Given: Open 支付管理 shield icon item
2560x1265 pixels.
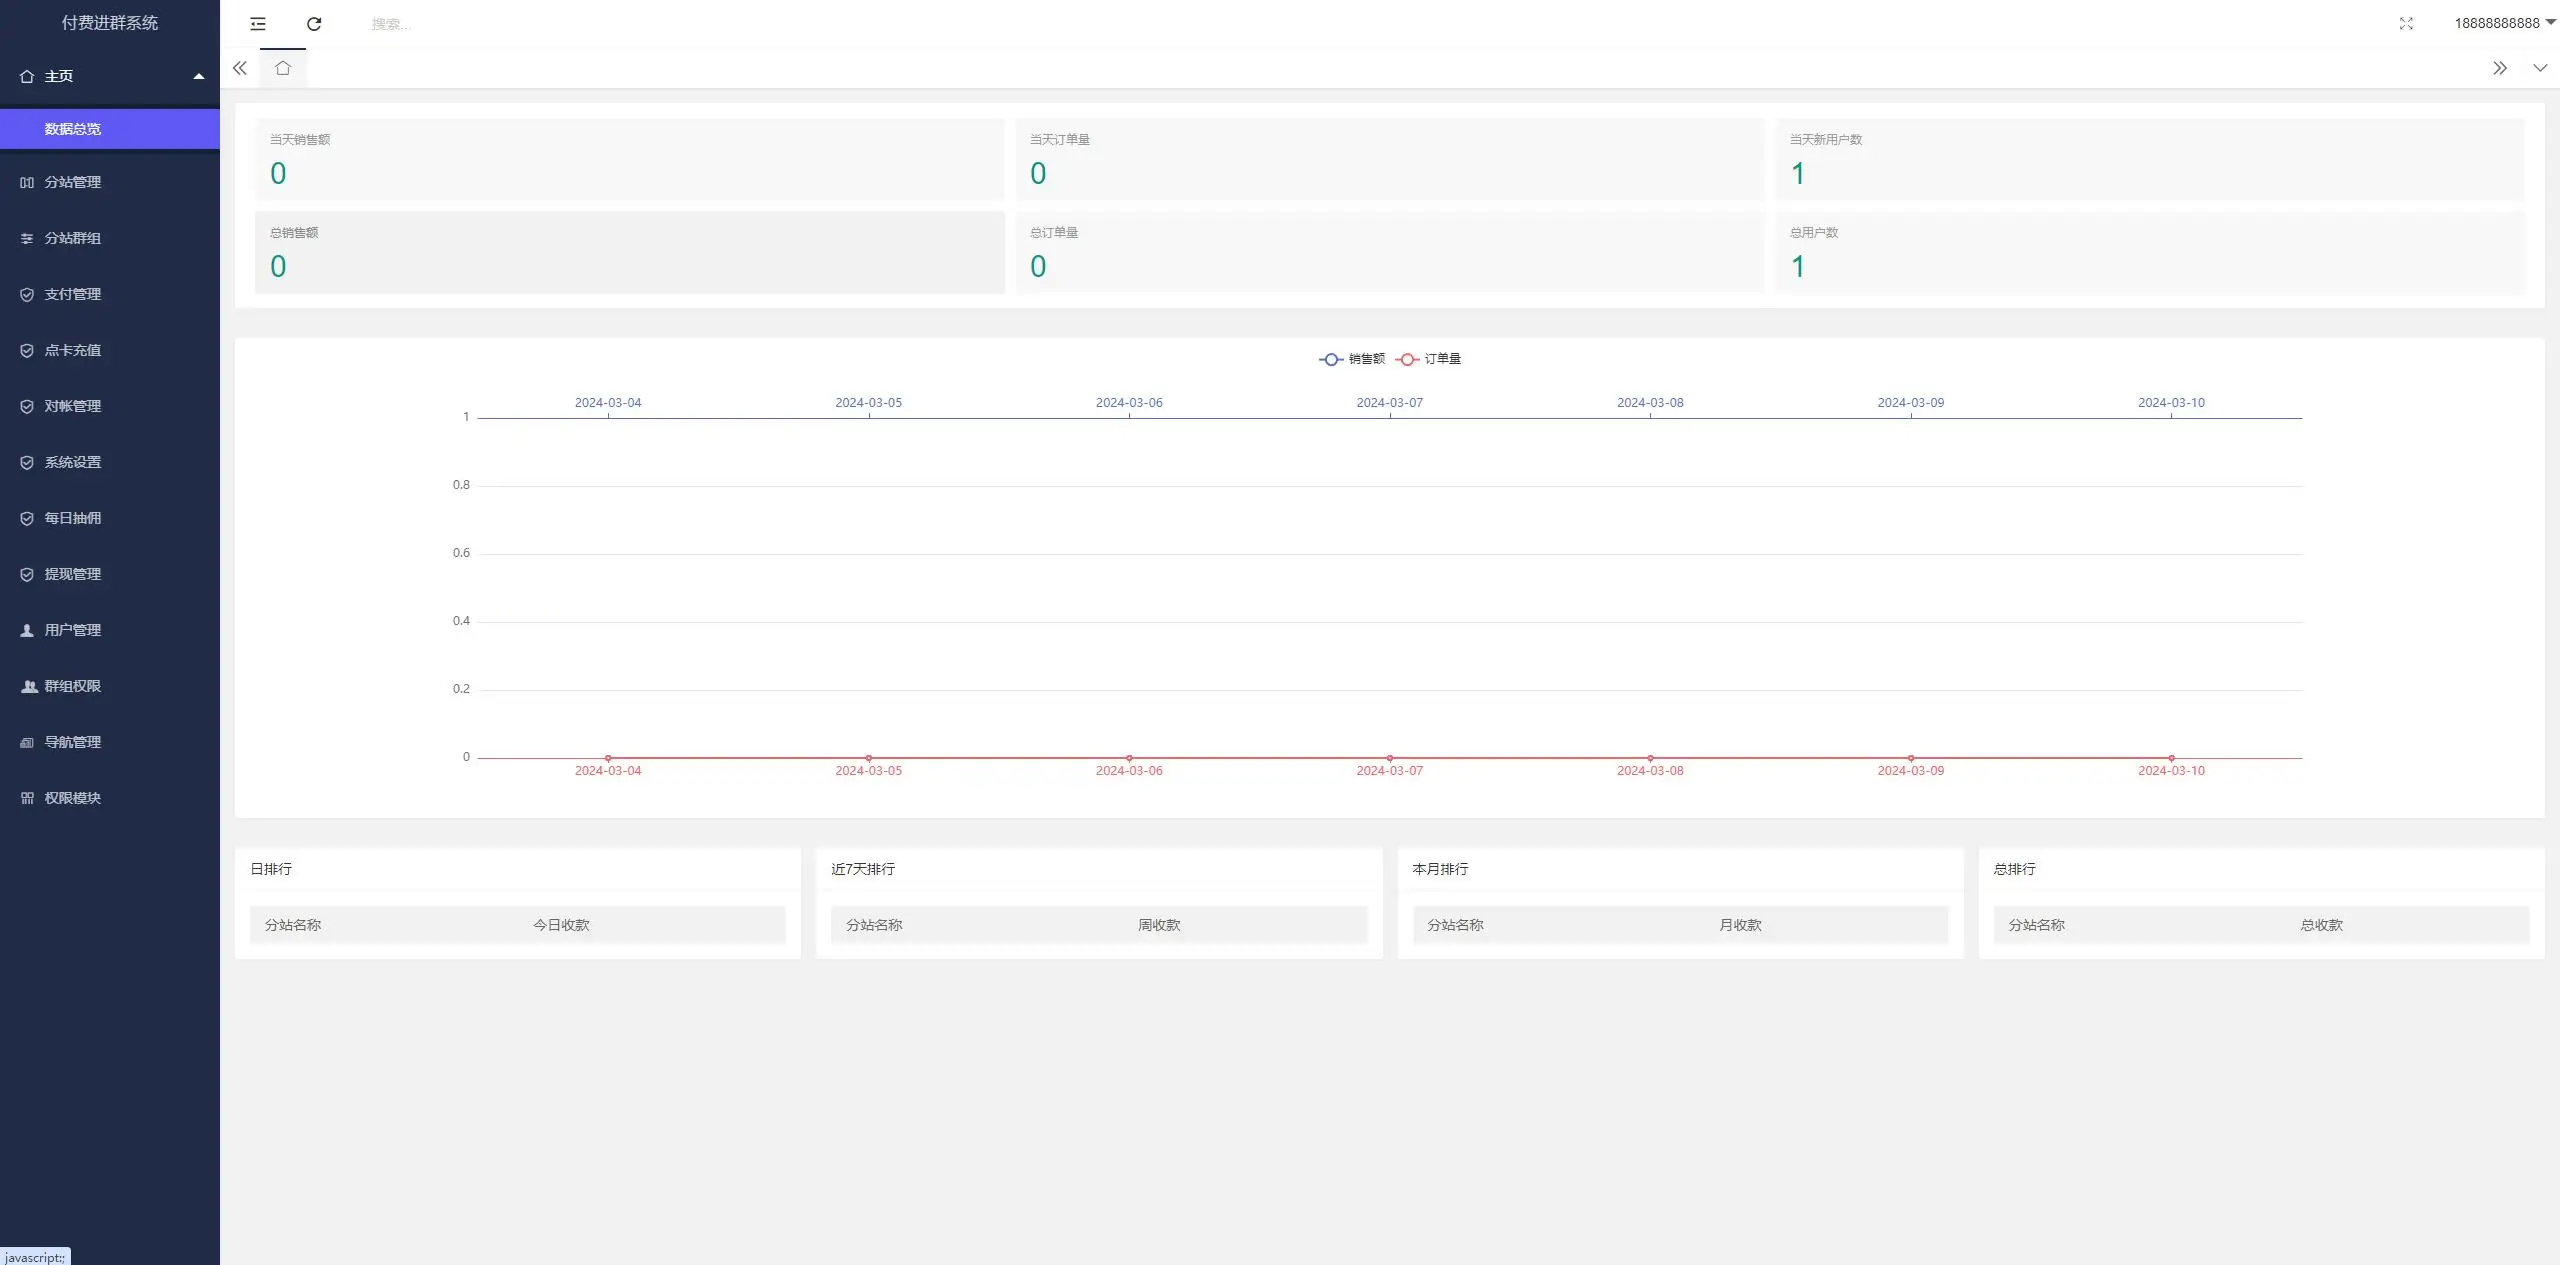Looking at the screenshot, I should point(73,294).
